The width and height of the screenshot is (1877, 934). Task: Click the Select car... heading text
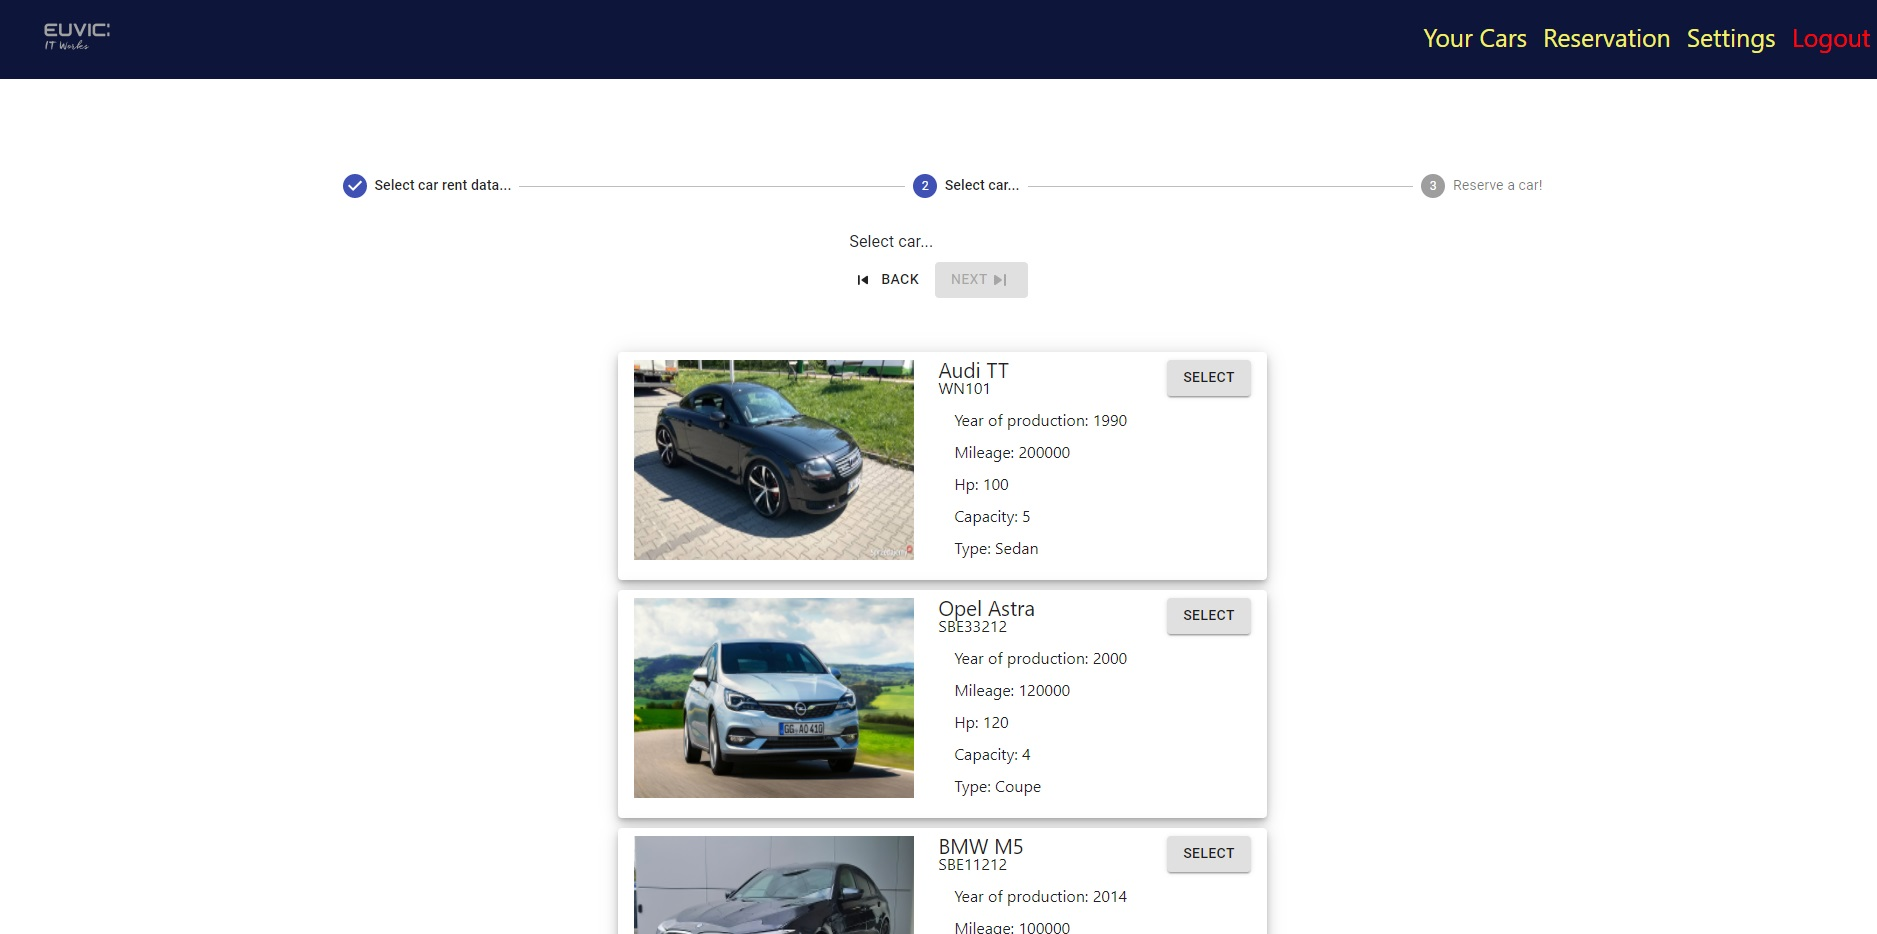pos(890,241)
